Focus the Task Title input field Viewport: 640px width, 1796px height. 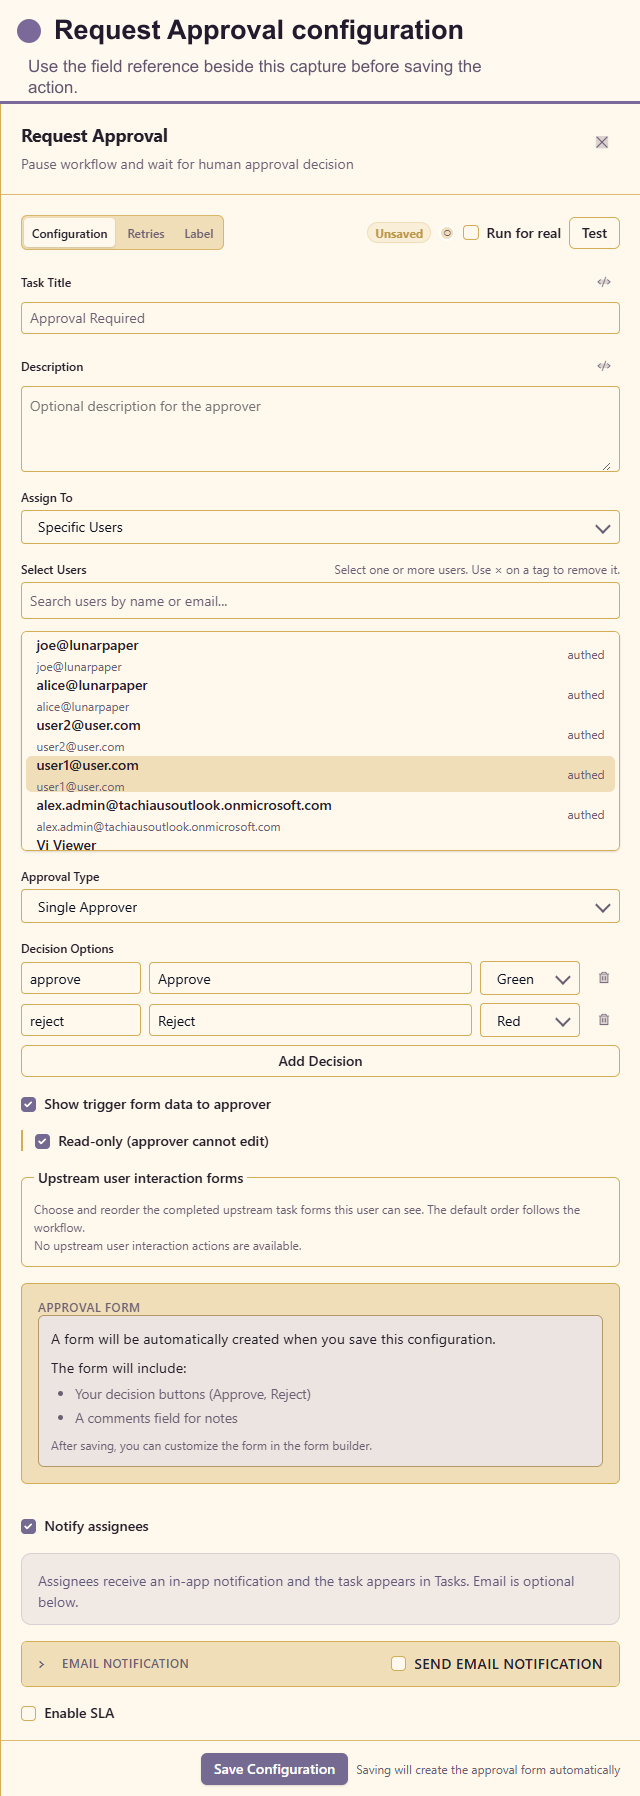[x=320, y=318]
